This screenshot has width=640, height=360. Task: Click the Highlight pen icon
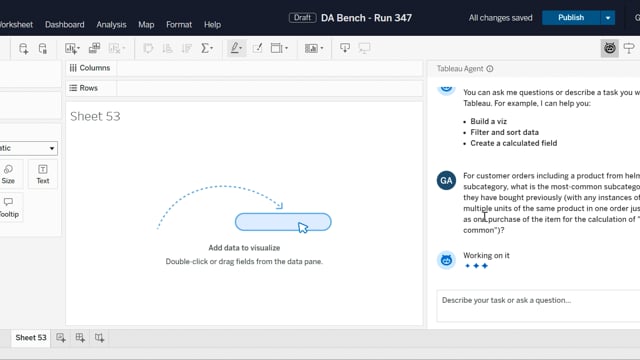(x=235, y=48)
